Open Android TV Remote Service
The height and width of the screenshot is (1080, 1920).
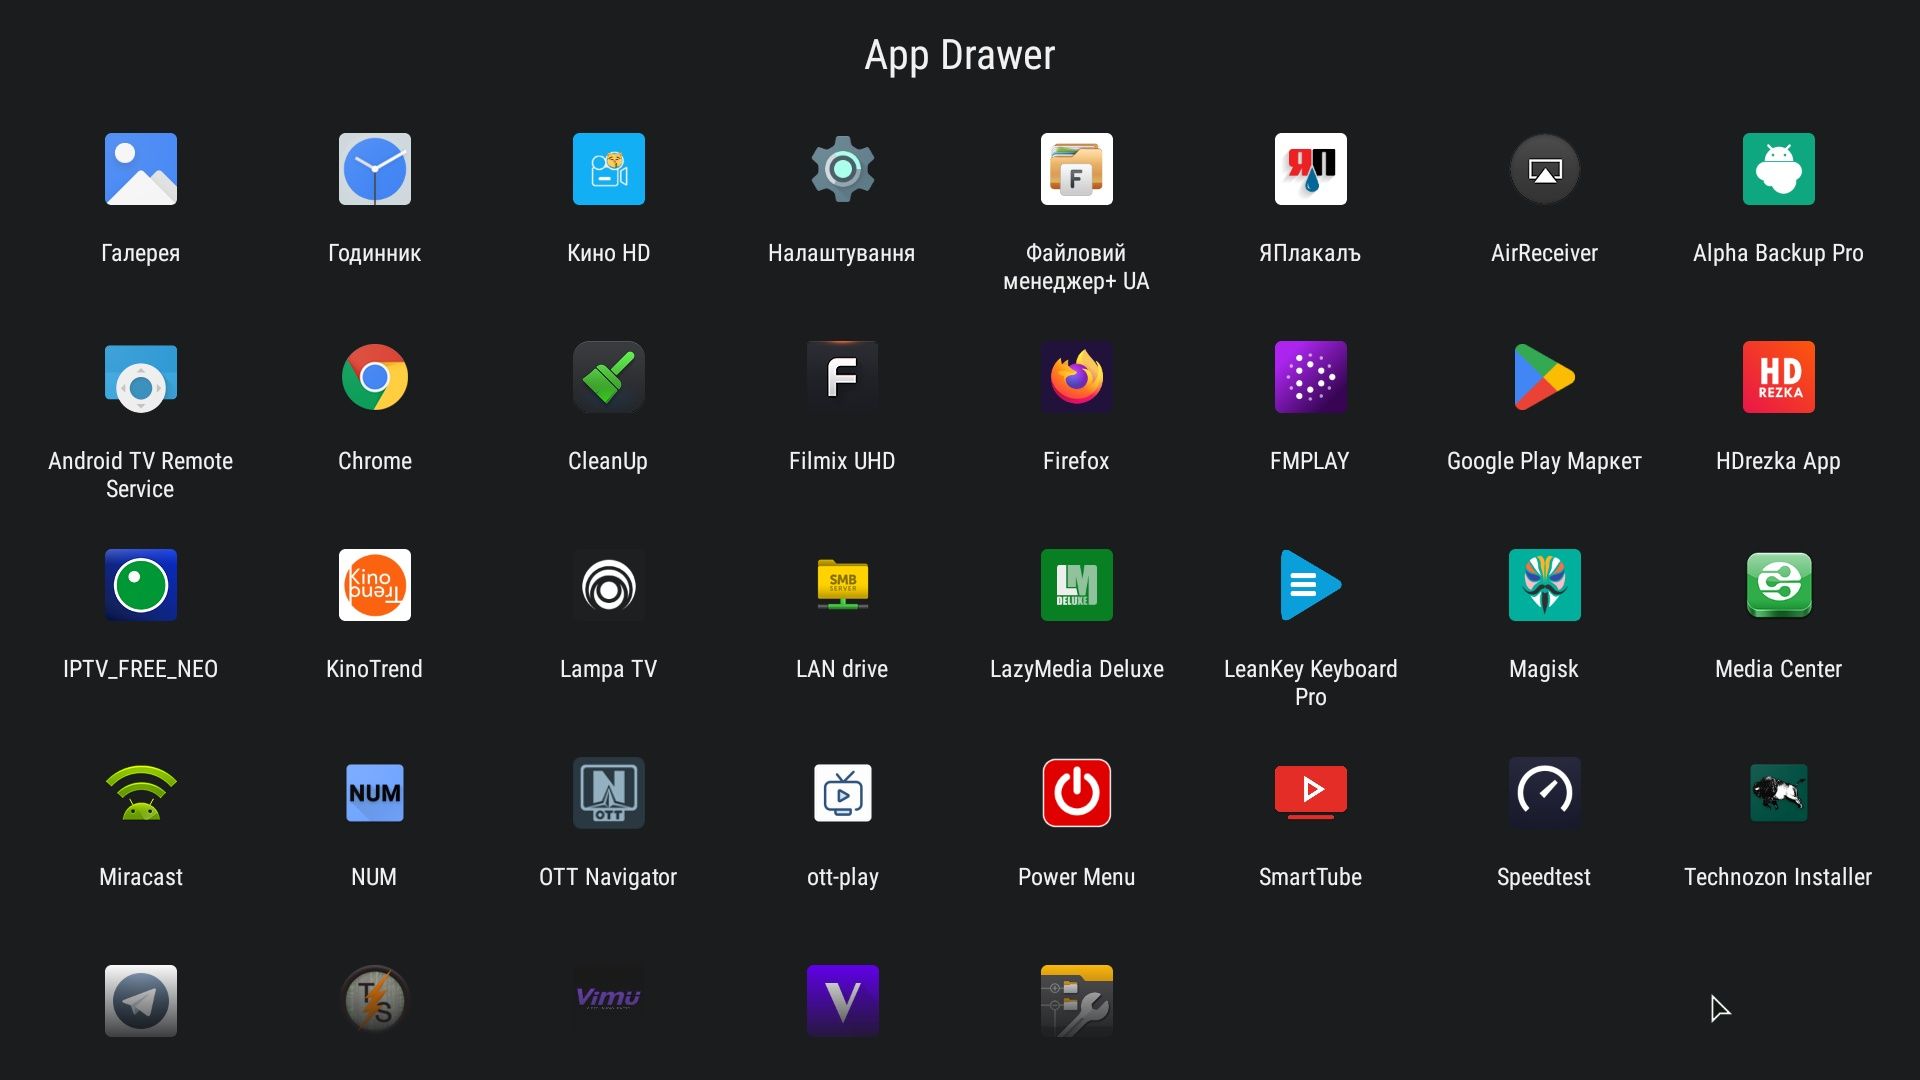(x=141, y=377)
